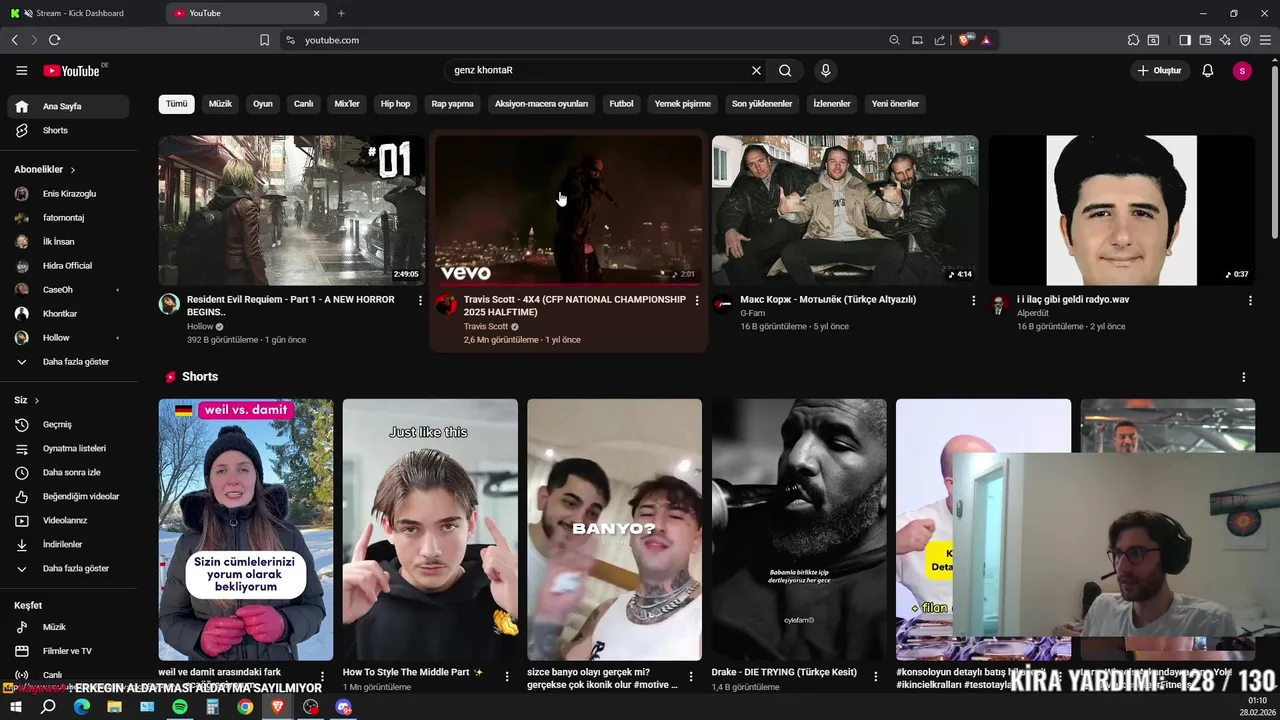Image resolution: width=1280 pixels, height=720 pixels.
Task: Expand Daha fazla göster under Siz
Action: (x=68, y=568)
